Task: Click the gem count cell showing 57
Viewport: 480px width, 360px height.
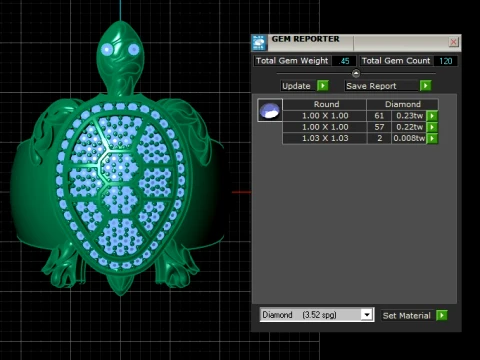Action: pyautogui.click(x=379, y=127)
